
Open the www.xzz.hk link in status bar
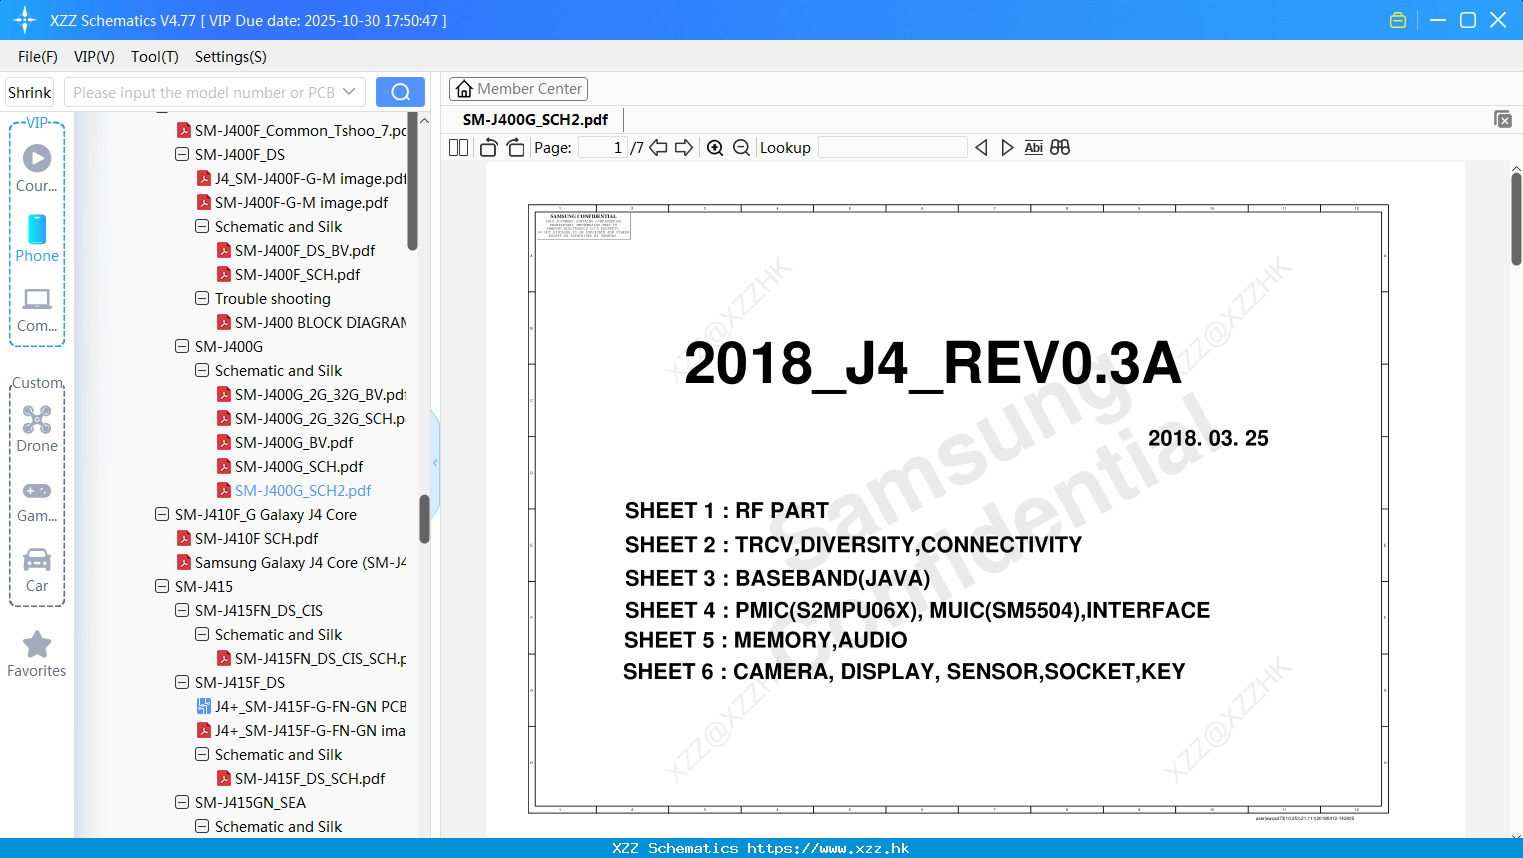tap(828, 848)
